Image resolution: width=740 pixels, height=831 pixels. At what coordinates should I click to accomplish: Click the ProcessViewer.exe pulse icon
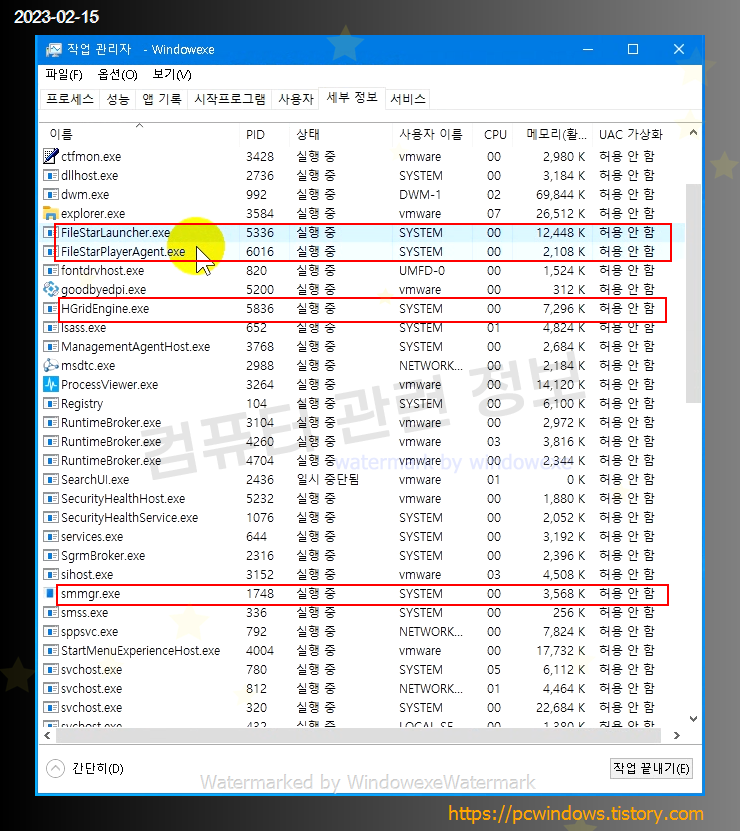point(50,384)
